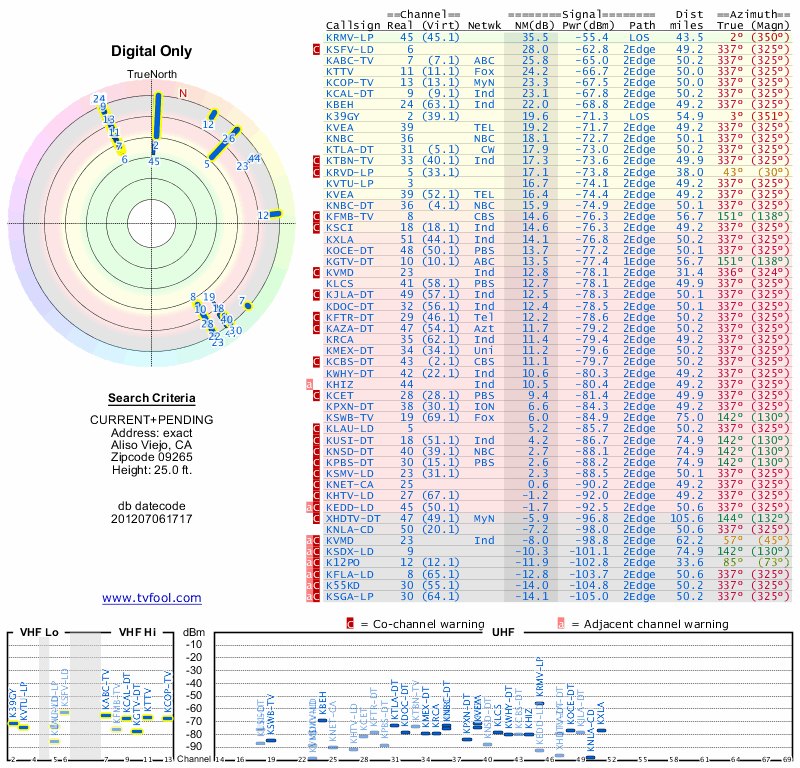
Task: Open the KSCI callsign link
Action: (339, 228)
